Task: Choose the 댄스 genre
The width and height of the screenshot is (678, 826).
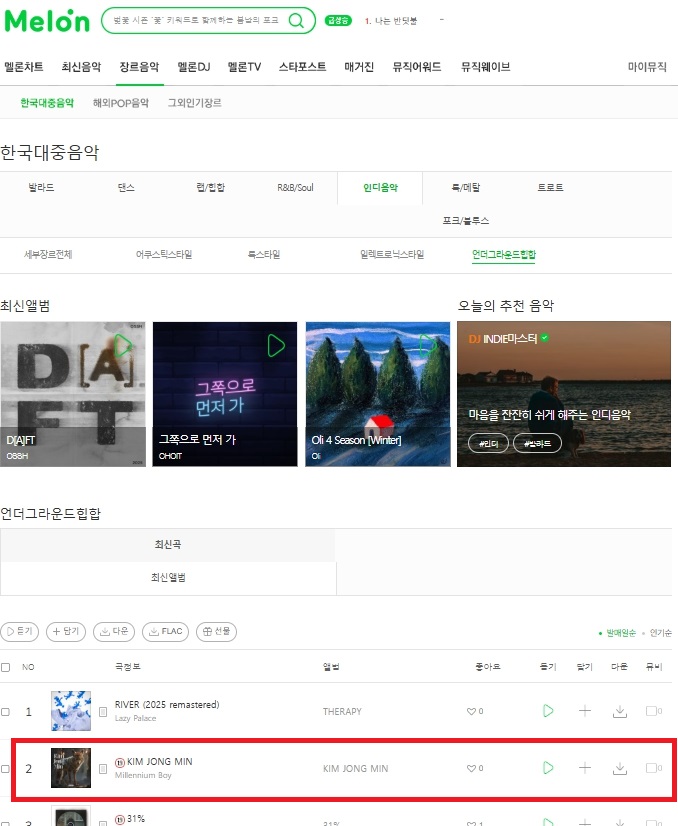Action: tap(126, 188)
